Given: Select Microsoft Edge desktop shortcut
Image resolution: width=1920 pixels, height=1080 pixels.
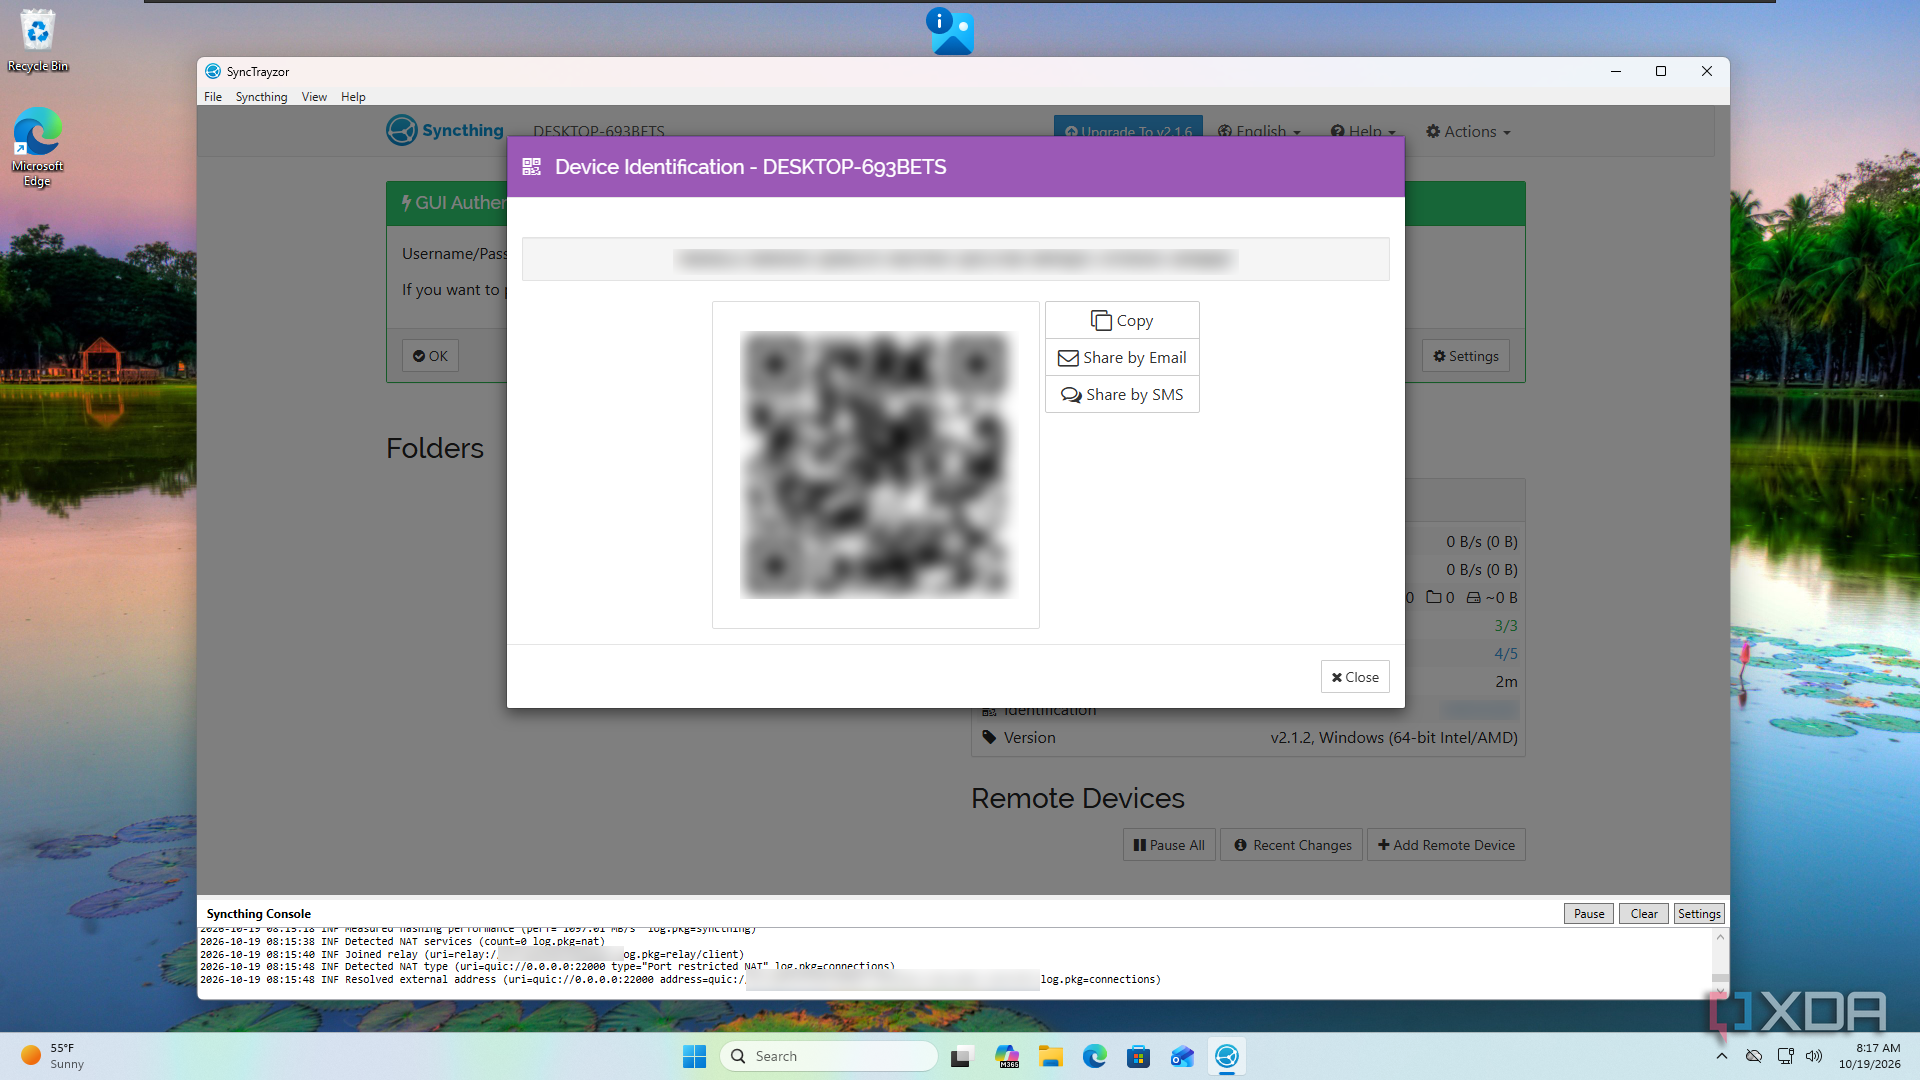Looking at the screenshot, I should [x=38, y=147].
